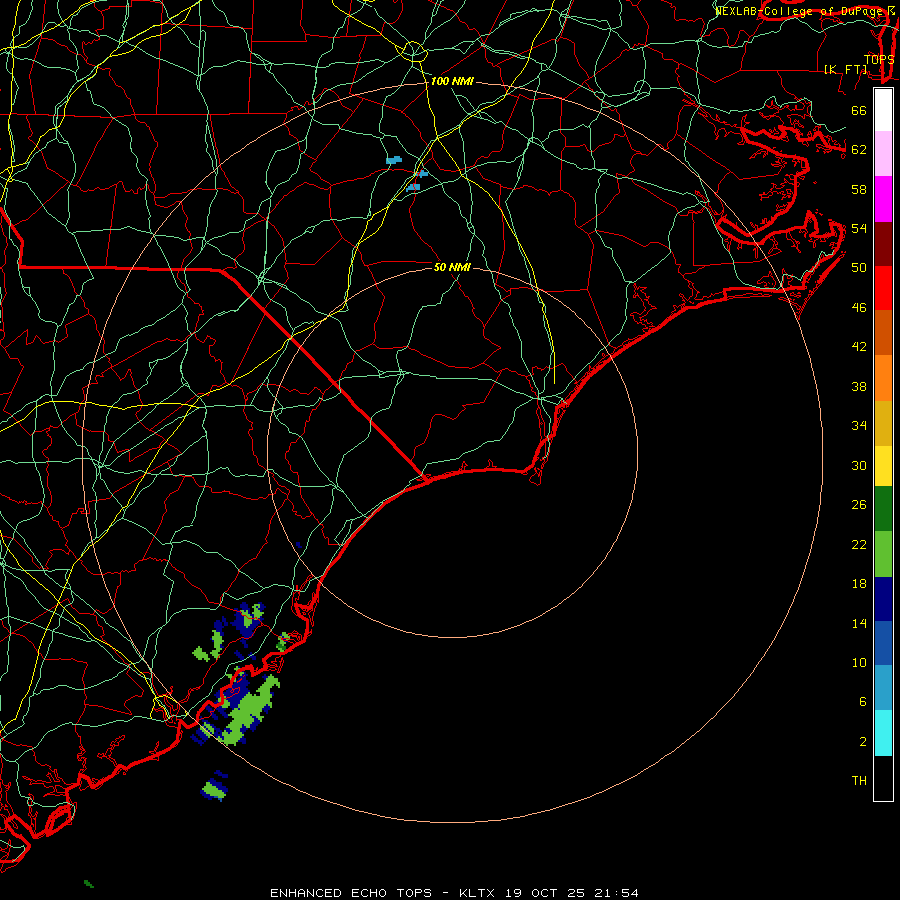This screenshot has height=900, width=900.
Task: Click the large green echo cluster offshore
Action: [x=250, y=709]
